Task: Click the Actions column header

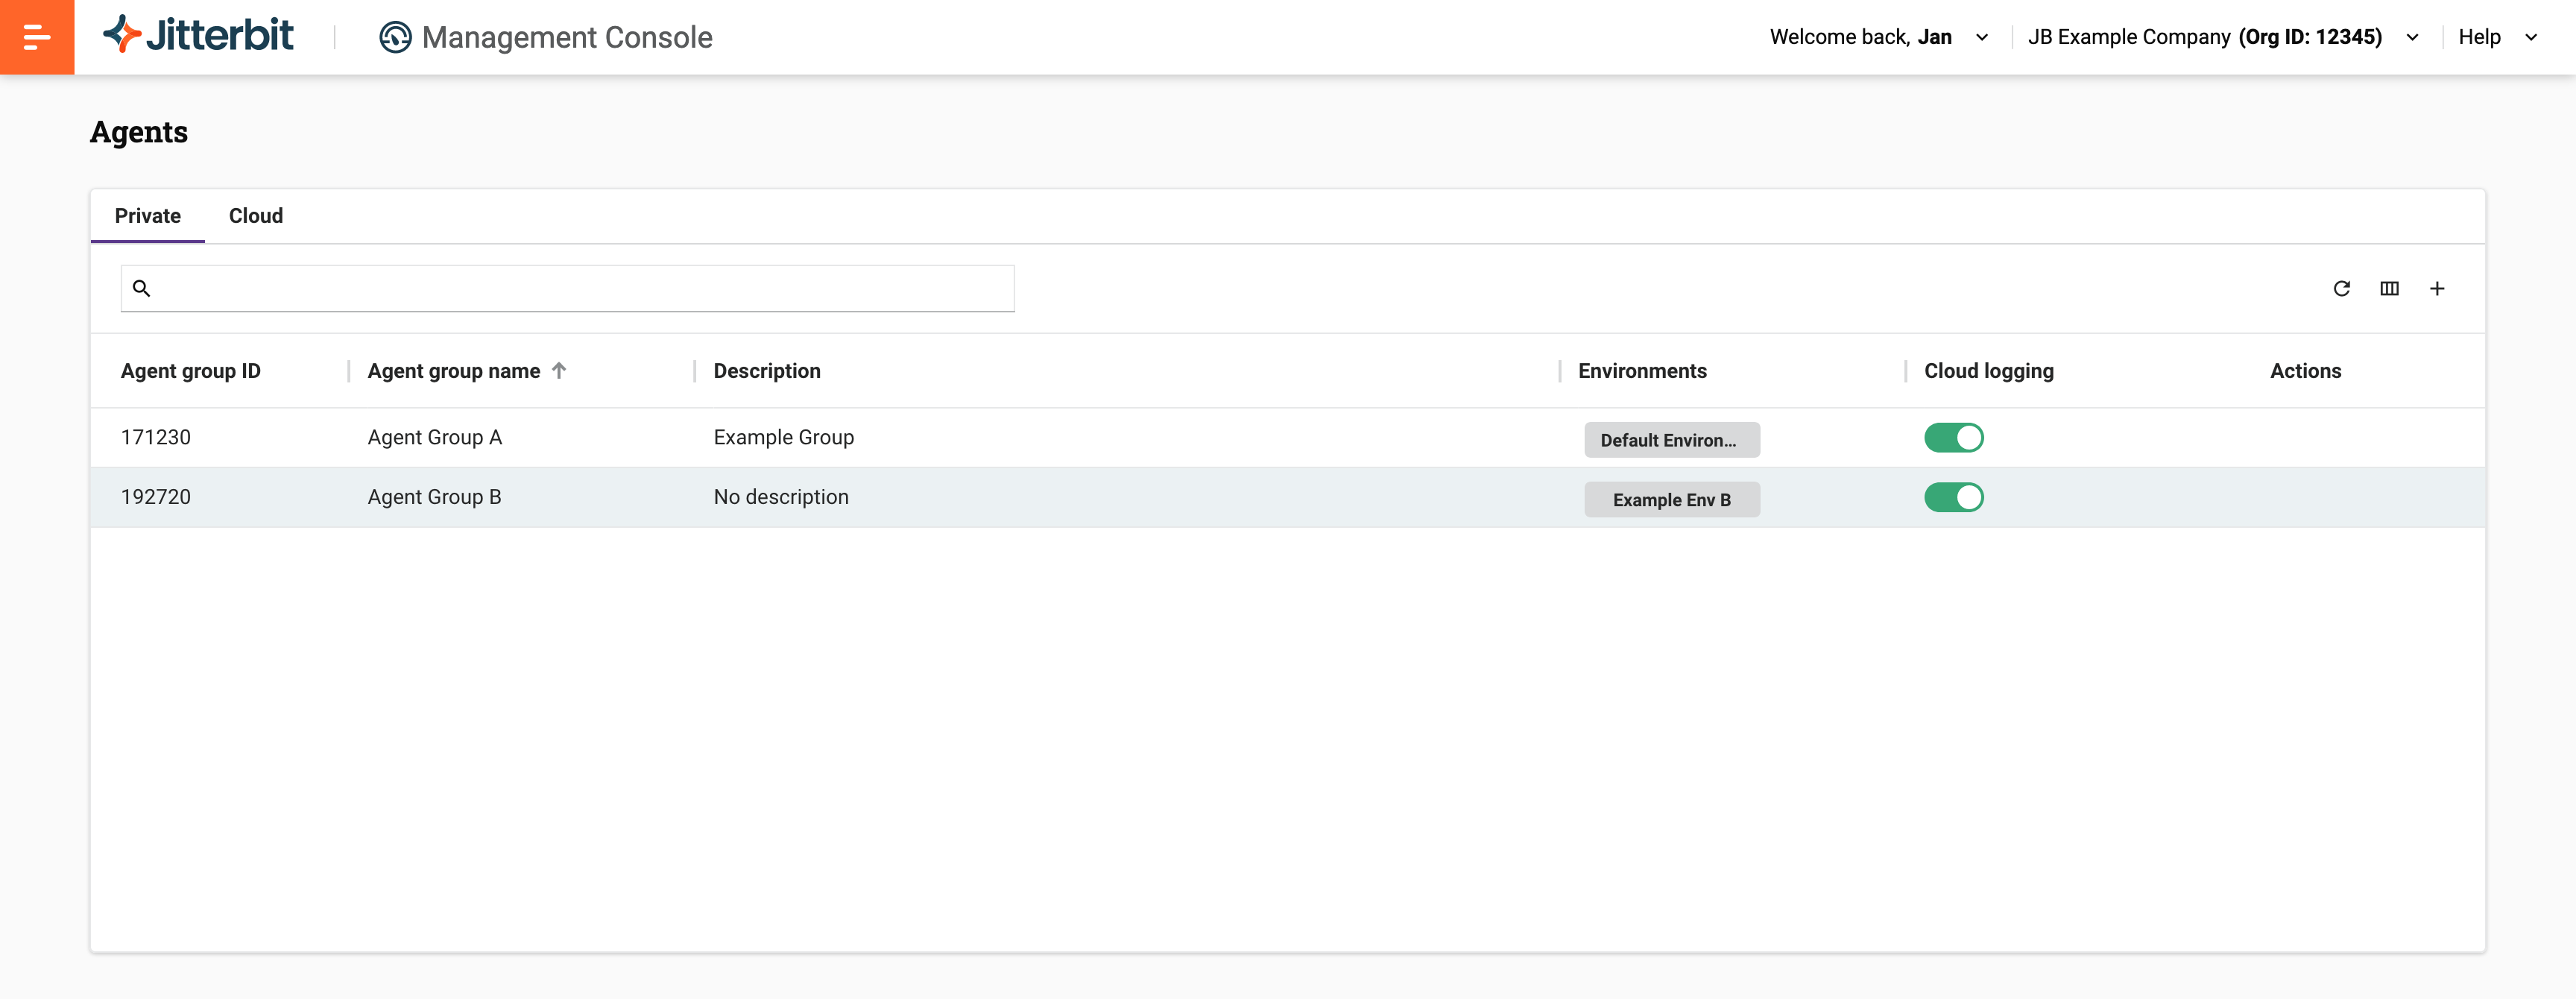Action: 2305,371
